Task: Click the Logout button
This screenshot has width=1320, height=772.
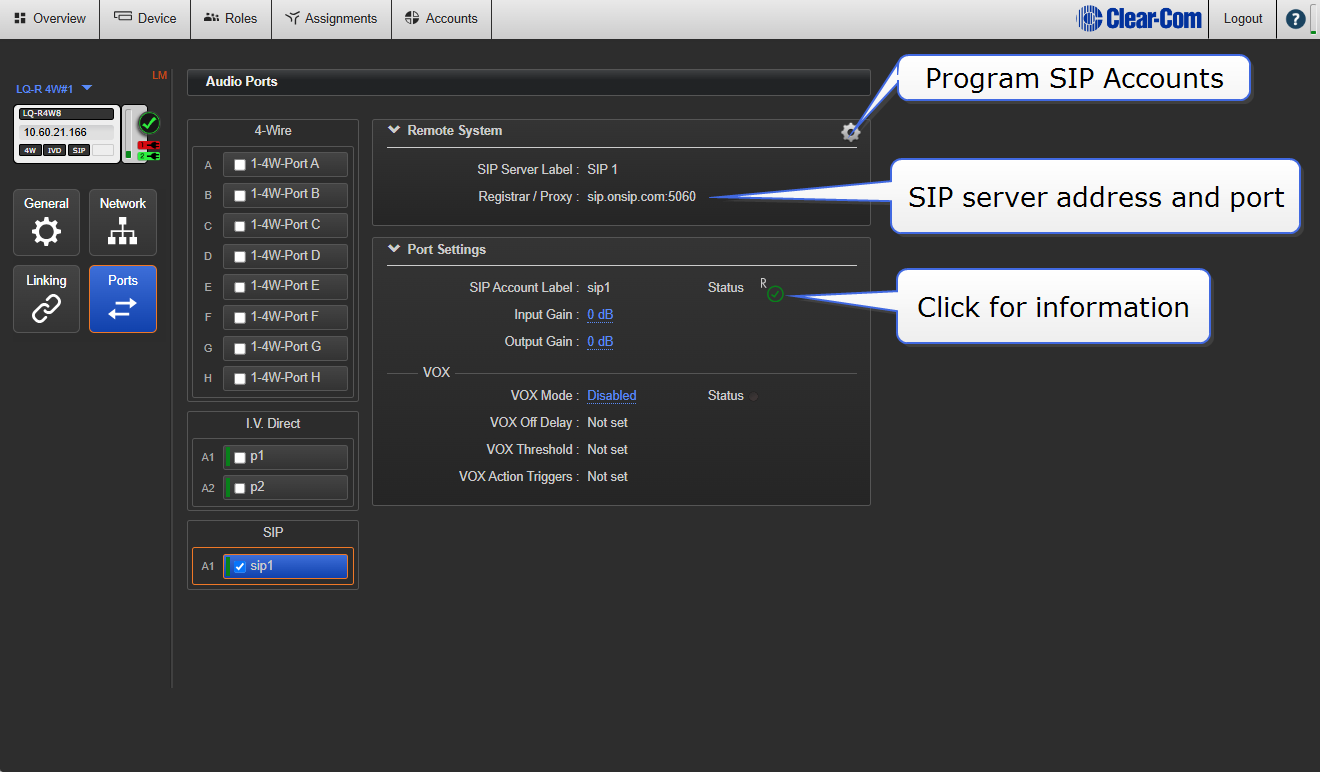Action: click(1243, 19)
